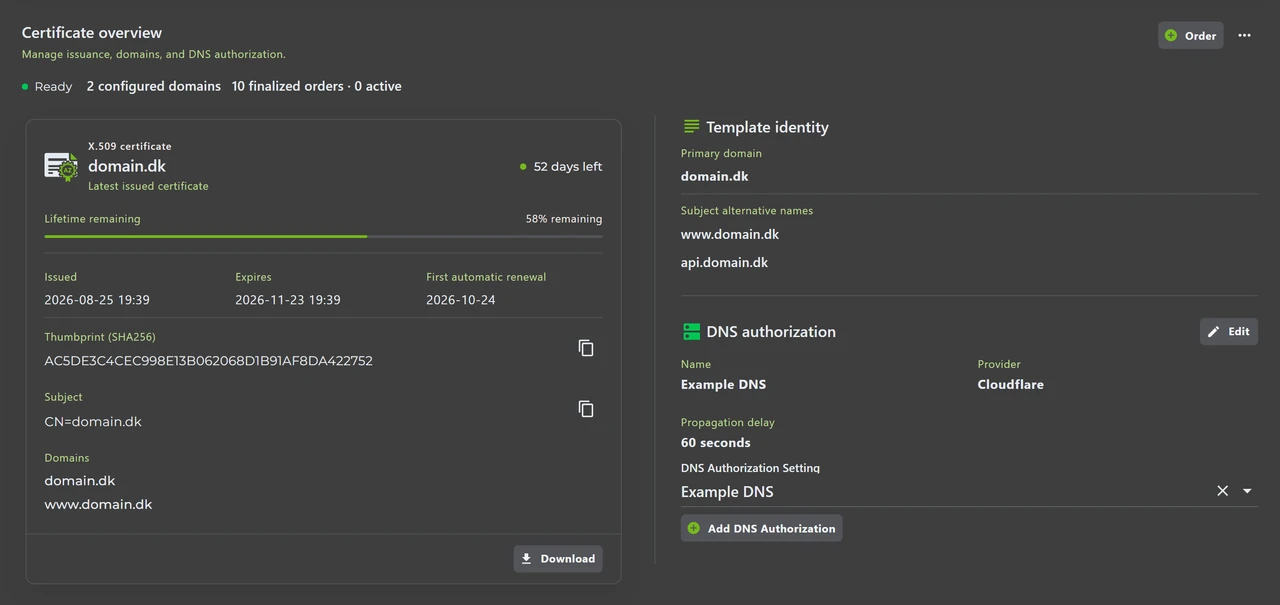The image size is (1280, 605).
Task: Click the 'Example DNS' name value
Action: (x=724, y=385)
